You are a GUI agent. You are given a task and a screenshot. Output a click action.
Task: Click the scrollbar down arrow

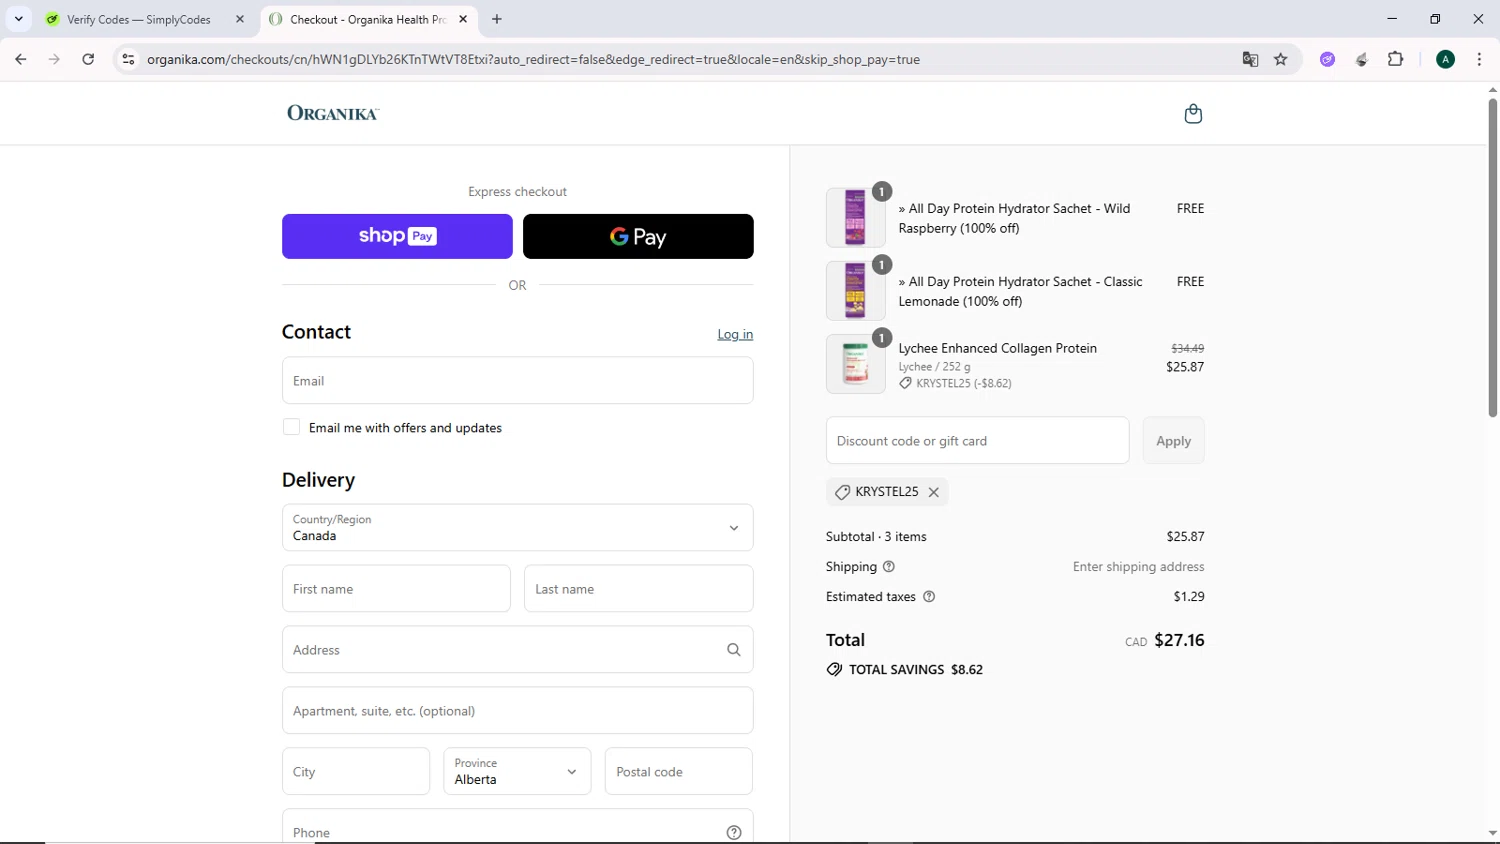point(1492,833)
